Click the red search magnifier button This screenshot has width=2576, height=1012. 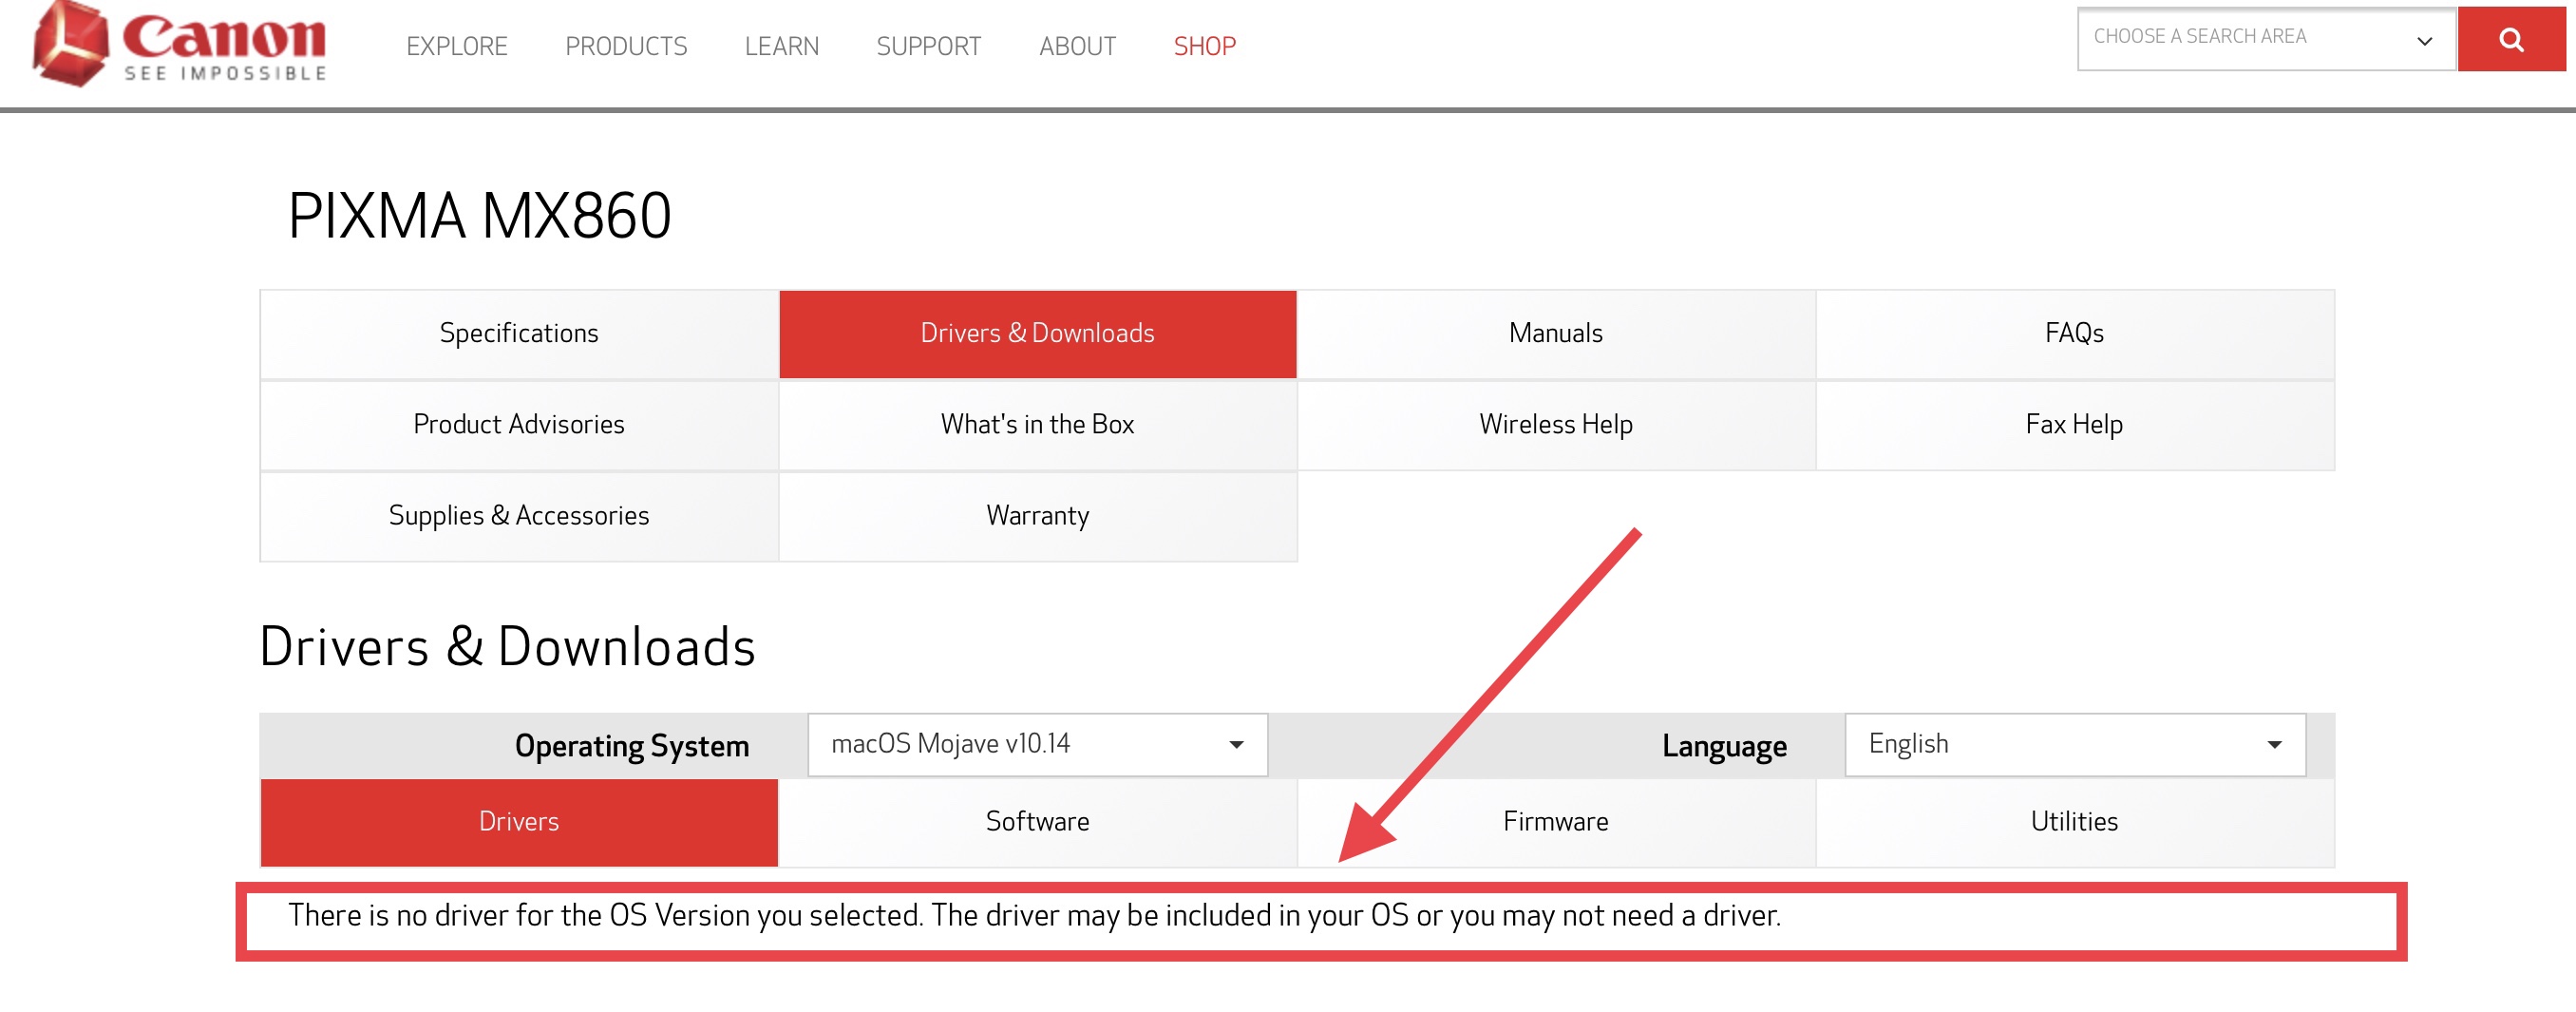click(2510, 39)
